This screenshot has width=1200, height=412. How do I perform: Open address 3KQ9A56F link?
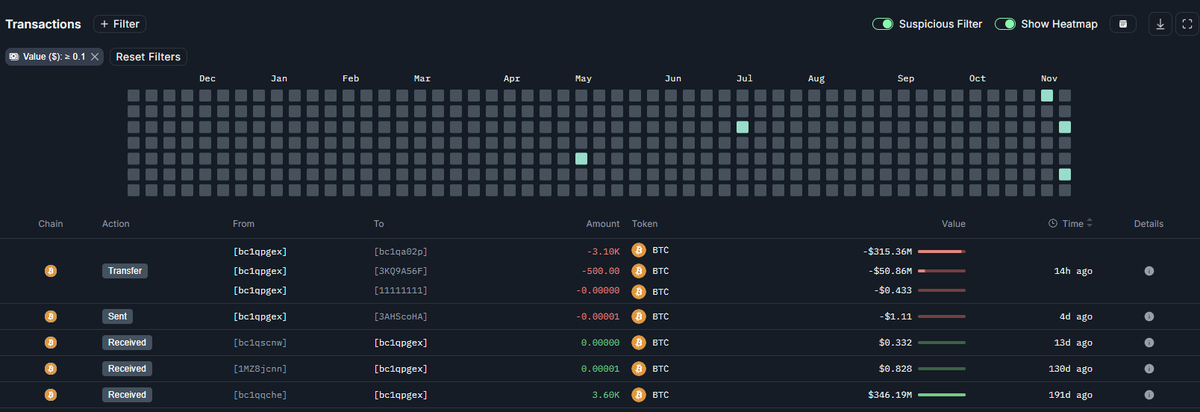click(400, 271)
